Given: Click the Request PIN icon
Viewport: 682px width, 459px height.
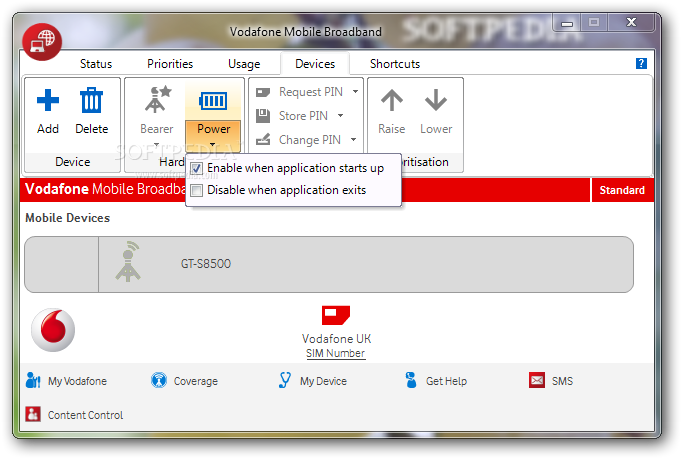Looking at the screenshot, I should [x=263, y=92].
